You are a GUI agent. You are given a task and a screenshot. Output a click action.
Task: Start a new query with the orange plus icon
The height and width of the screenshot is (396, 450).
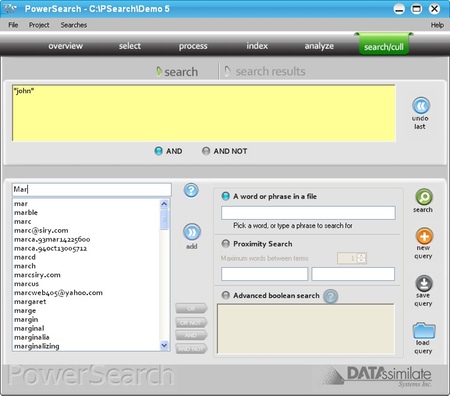pos(424,236)
